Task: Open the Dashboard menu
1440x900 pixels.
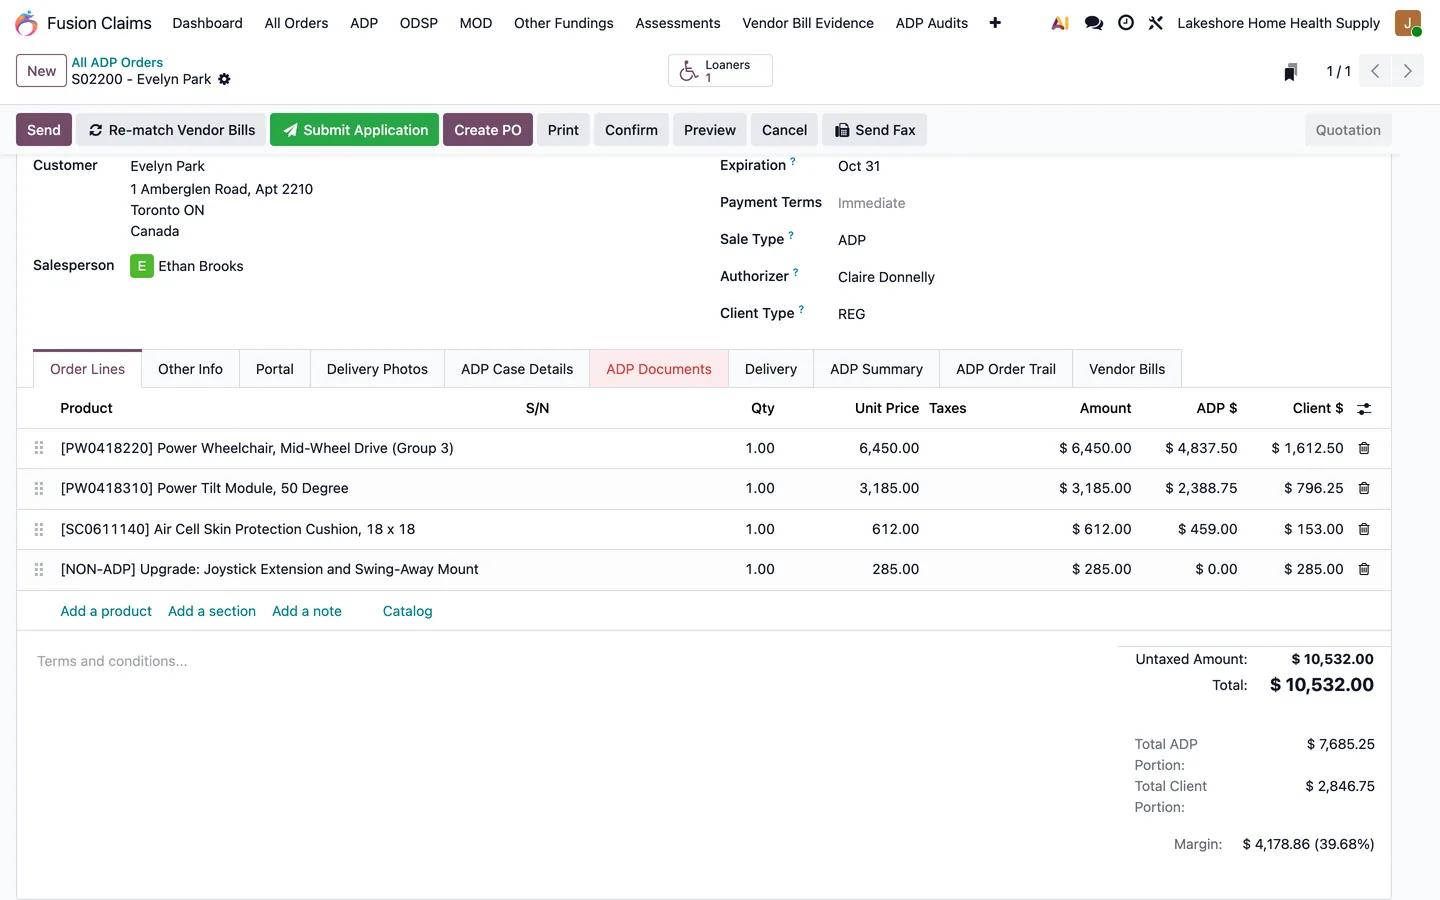Action: point(207,23)
